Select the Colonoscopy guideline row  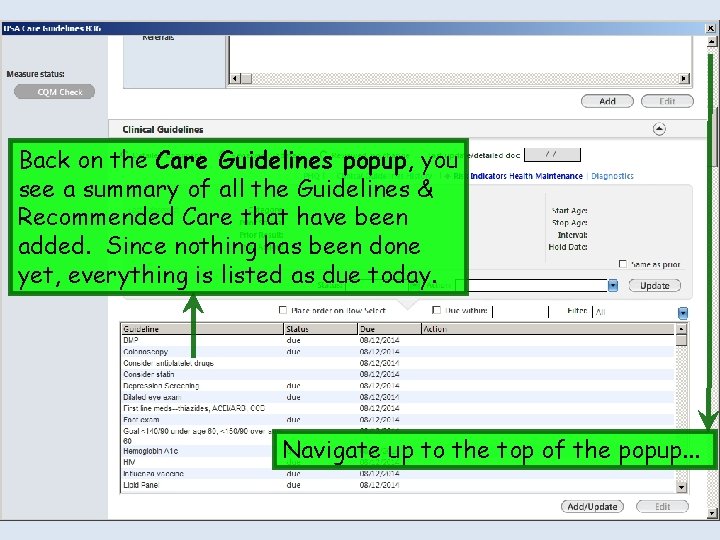[x=398, y=352]
